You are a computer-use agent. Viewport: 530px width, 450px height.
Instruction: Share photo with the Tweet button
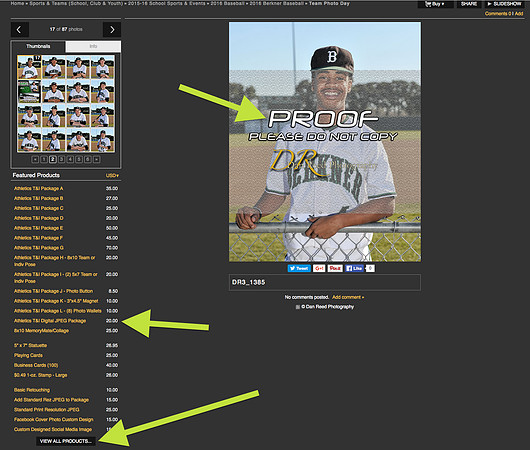299,268
